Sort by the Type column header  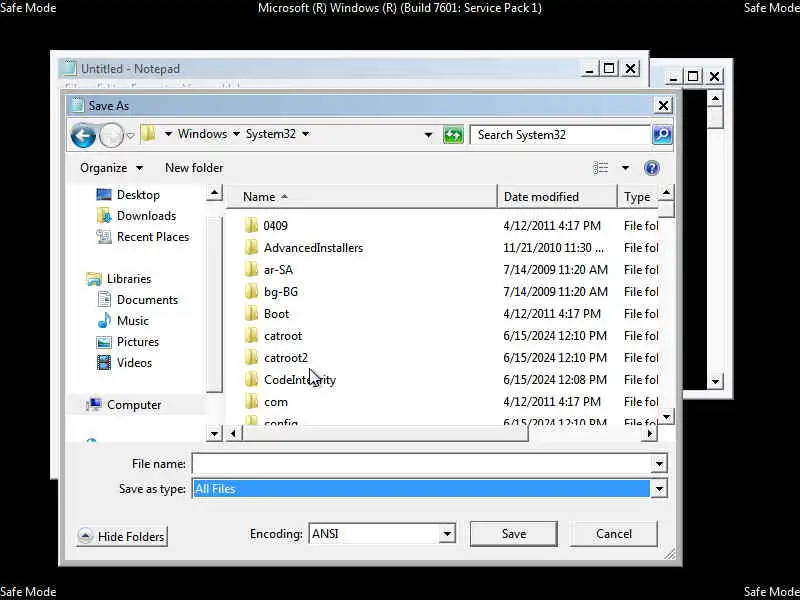click(637, 196)
